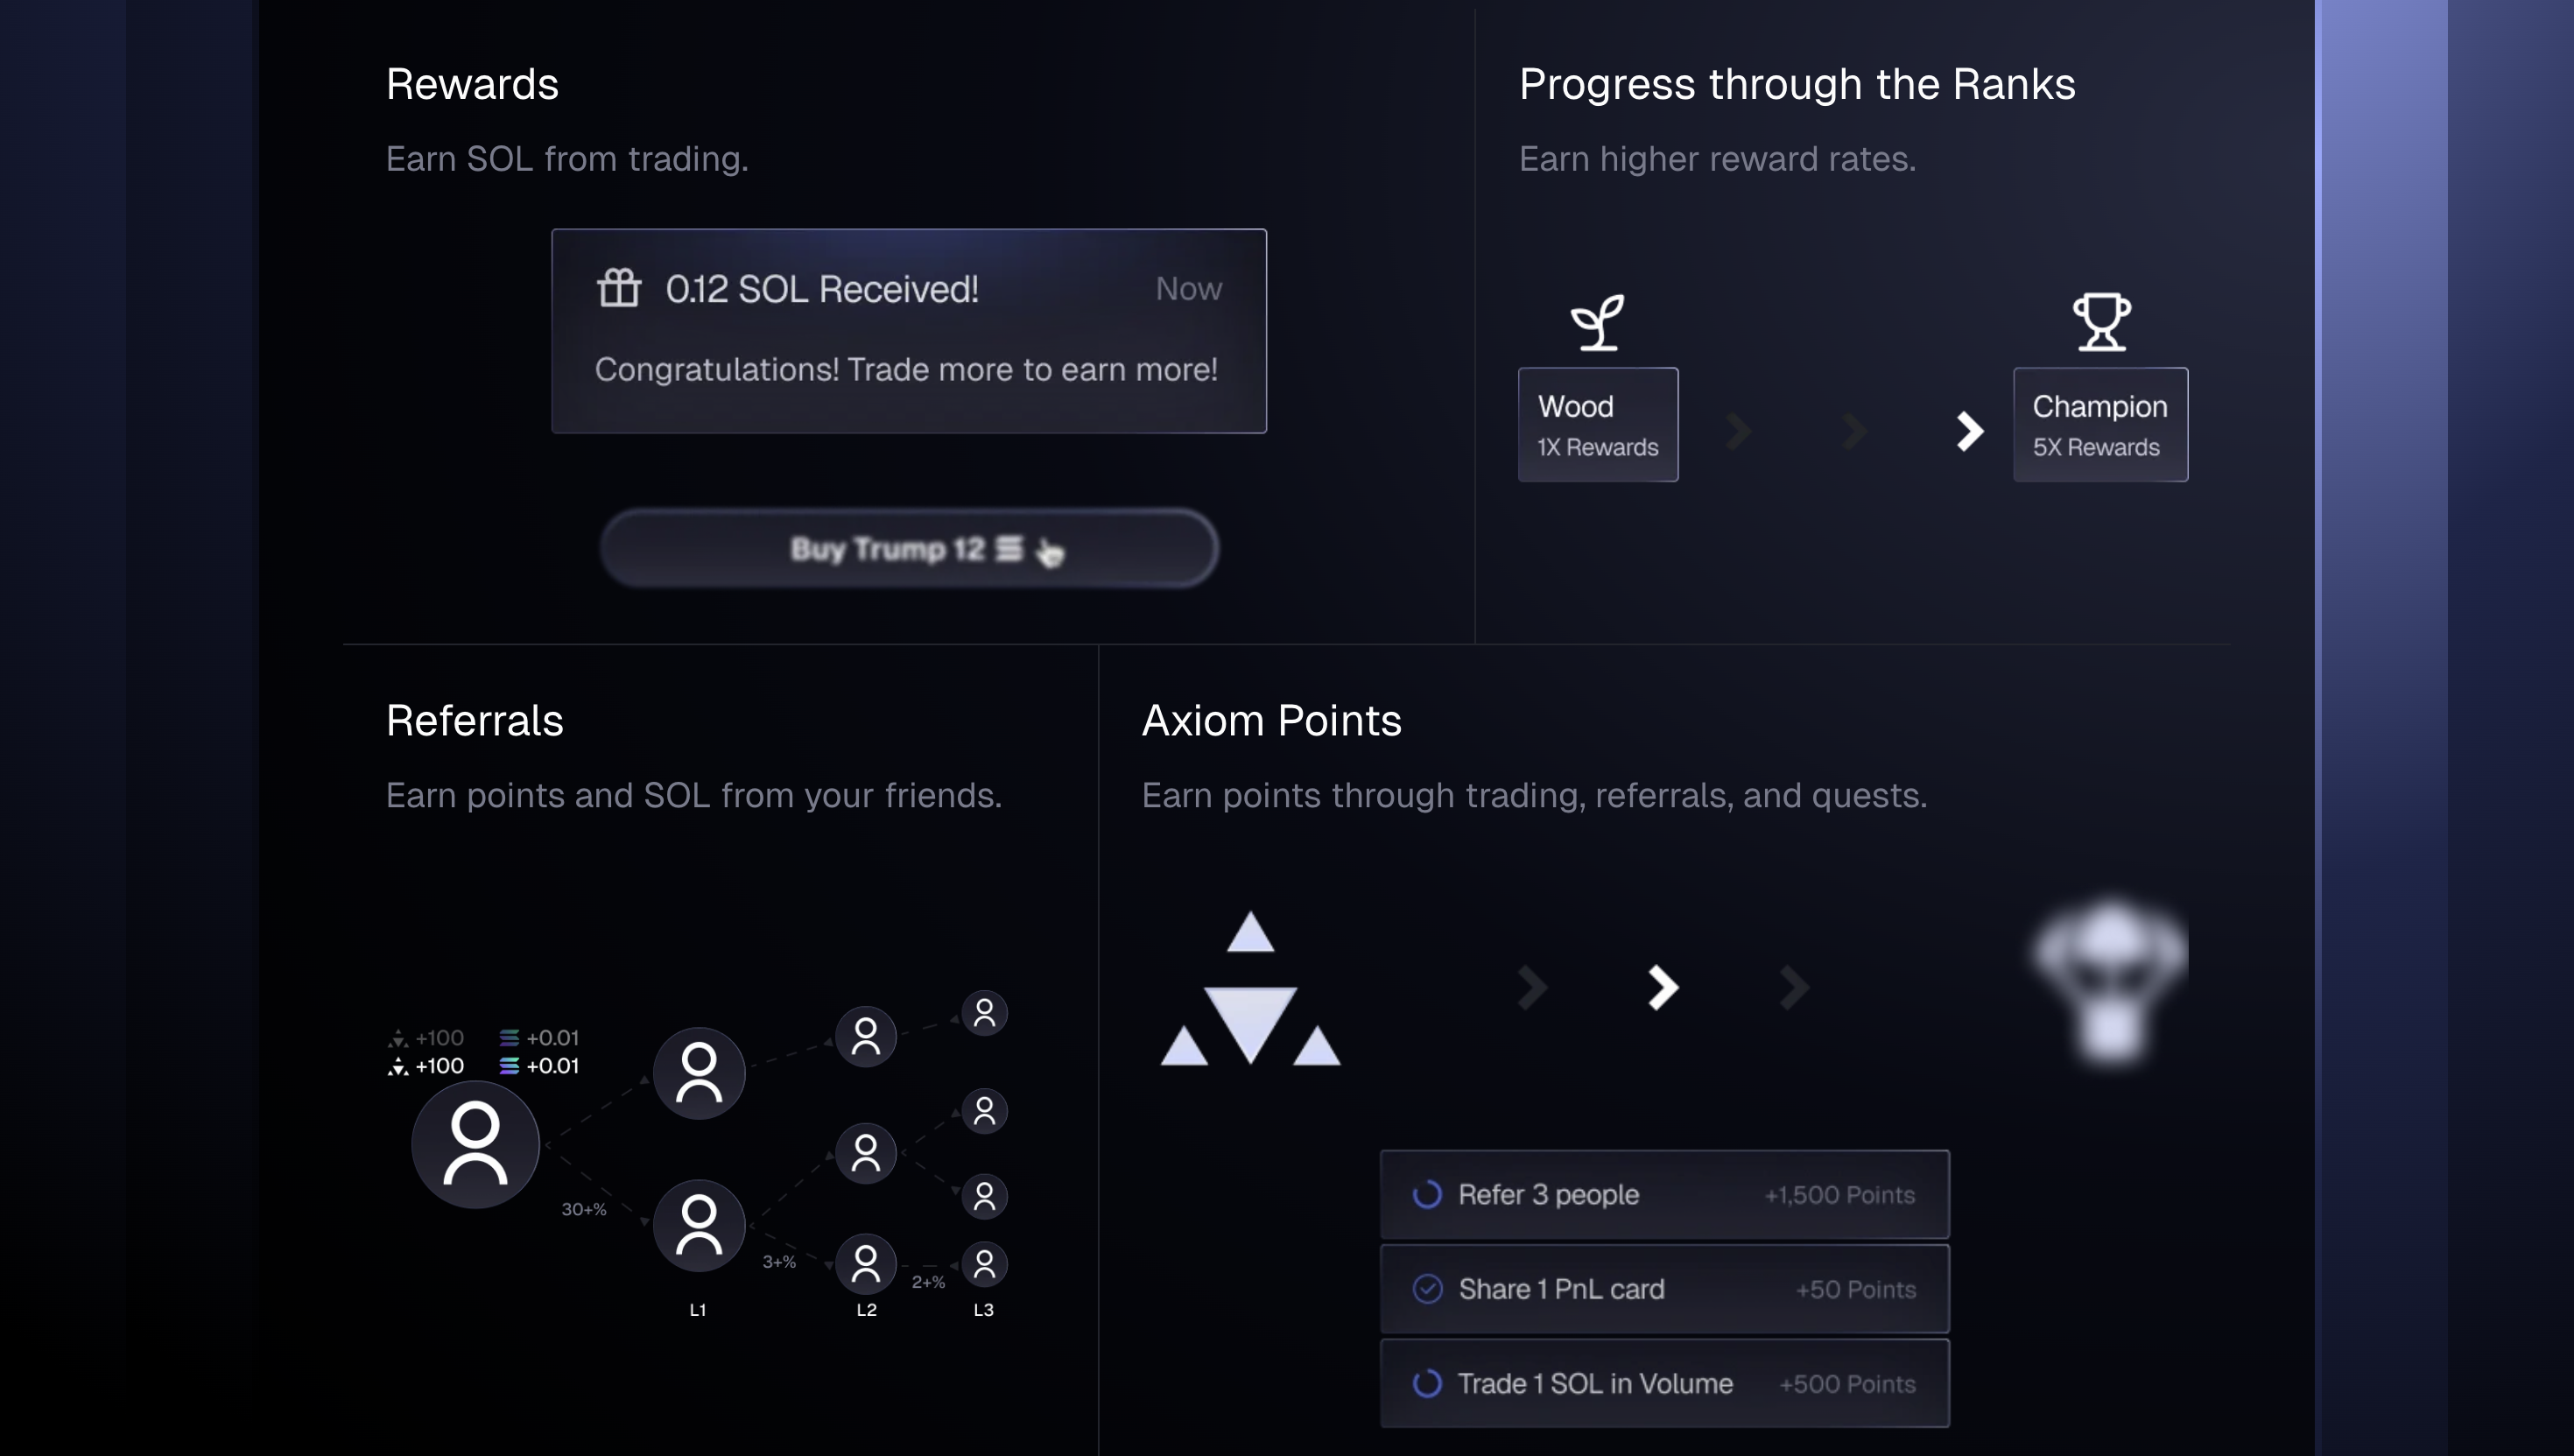Click the bright chevron in Axiom Points
This screenshot has height=1456, width=2574.
1662,988
